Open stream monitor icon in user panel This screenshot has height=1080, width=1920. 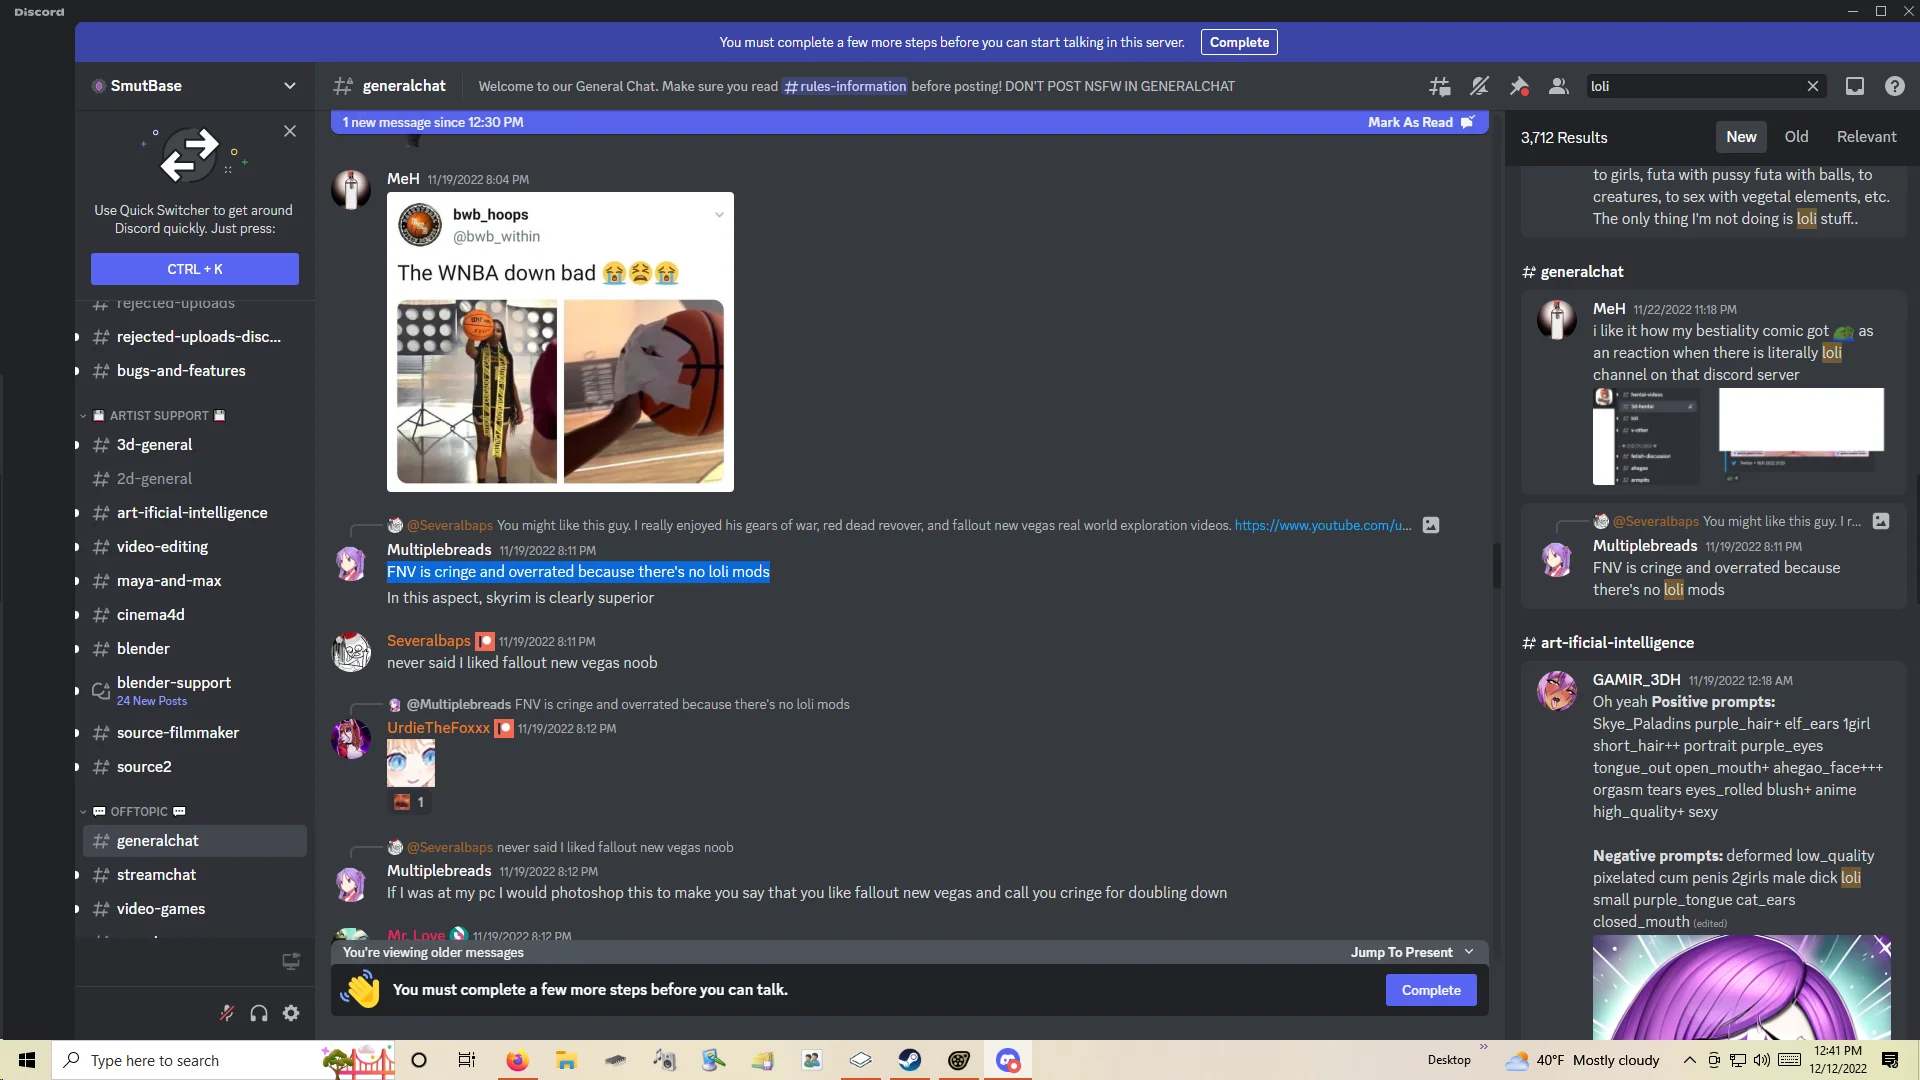pos(291,962)
